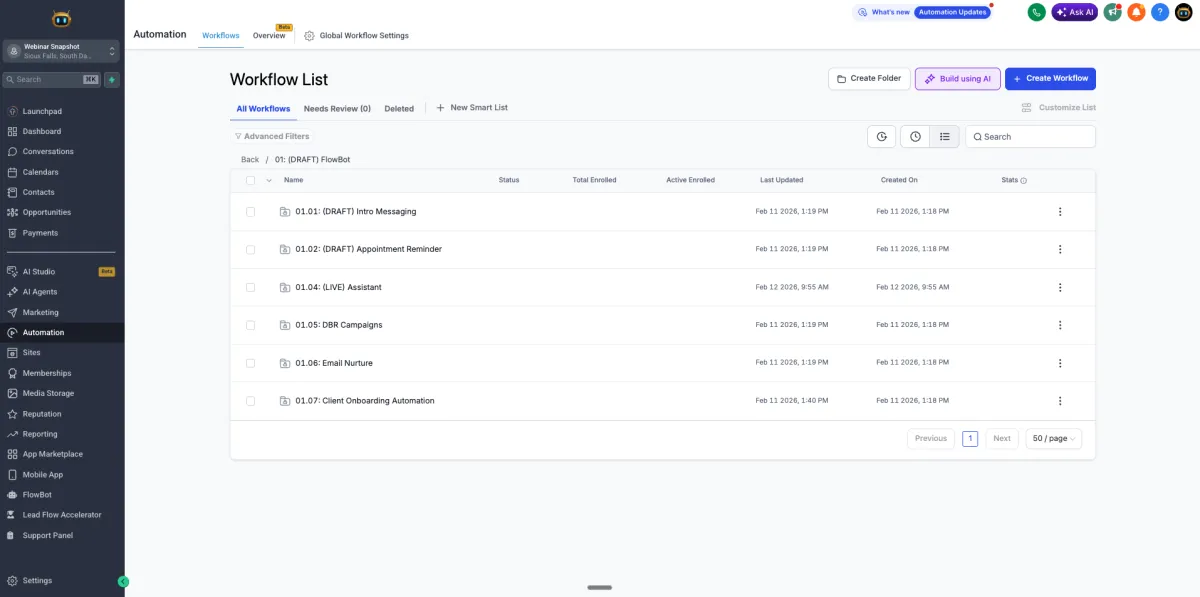The width and height of the screenshot is (1200, 597).
Task: Open the Webinar Snapshot account switcher
Action: (x=61, y=51)
